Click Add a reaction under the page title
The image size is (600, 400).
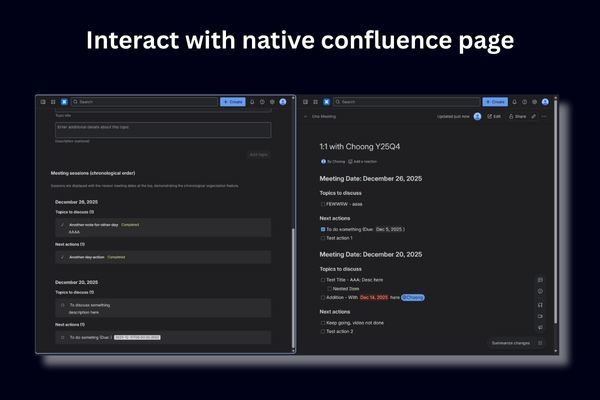(362, 162)
